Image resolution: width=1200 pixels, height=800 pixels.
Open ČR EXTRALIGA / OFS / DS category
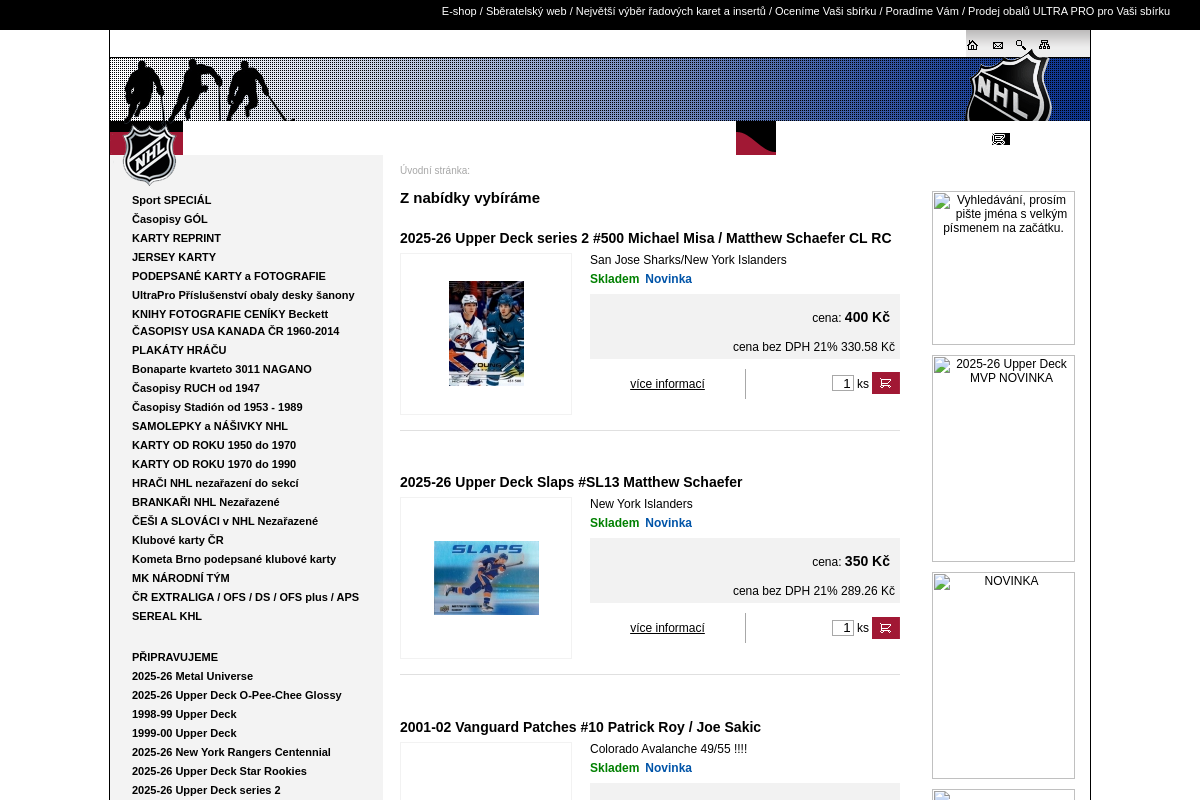pyautogui.click(x=245, y=597)
